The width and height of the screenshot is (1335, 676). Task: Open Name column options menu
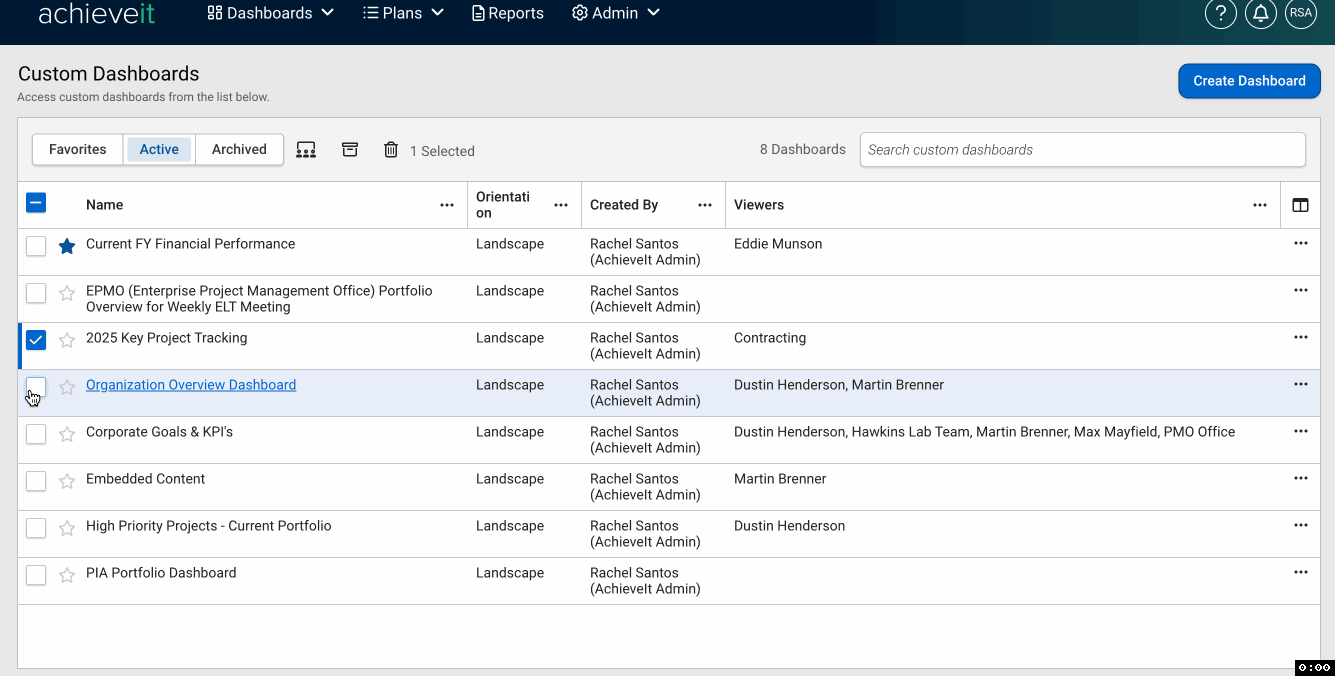click(447, 205)
